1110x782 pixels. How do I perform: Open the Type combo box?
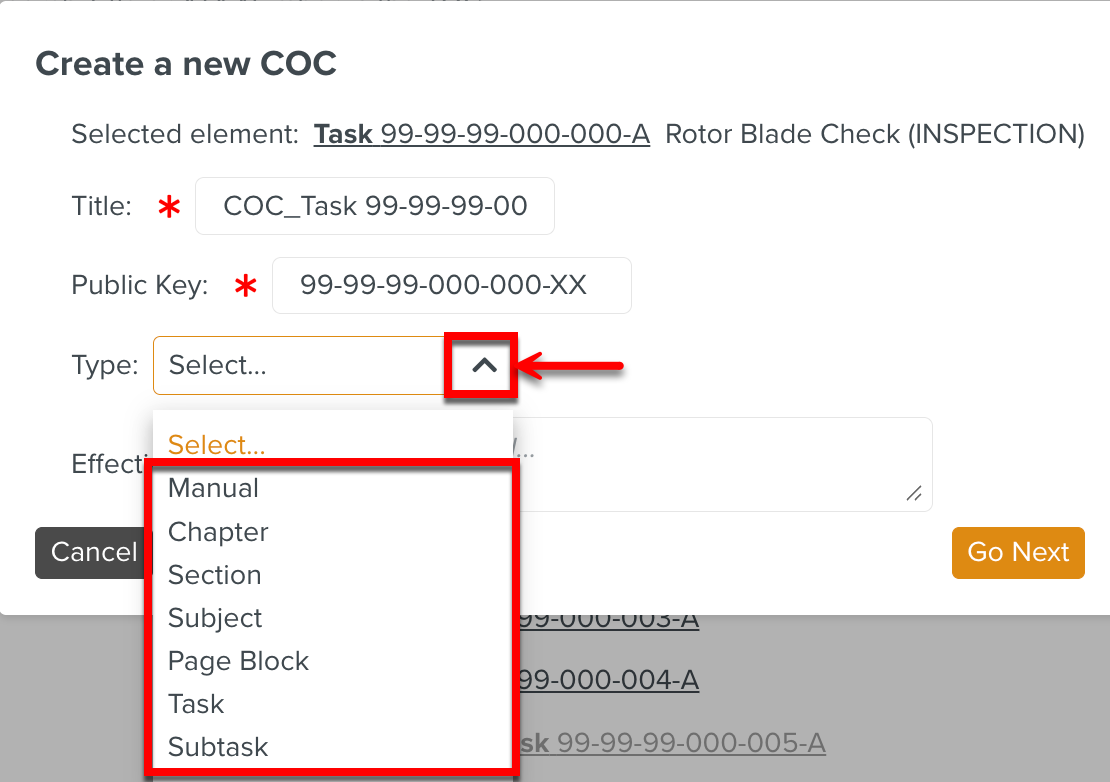[x=300, y=365]
